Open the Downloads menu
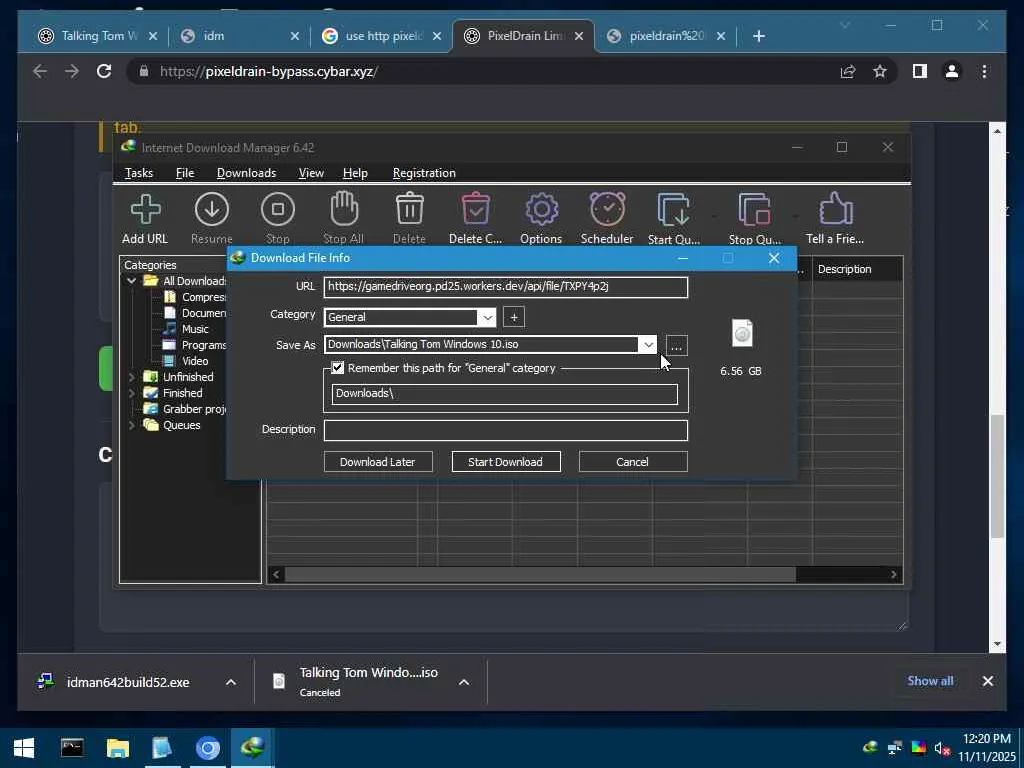The image size is (1024, 768). 246,173
